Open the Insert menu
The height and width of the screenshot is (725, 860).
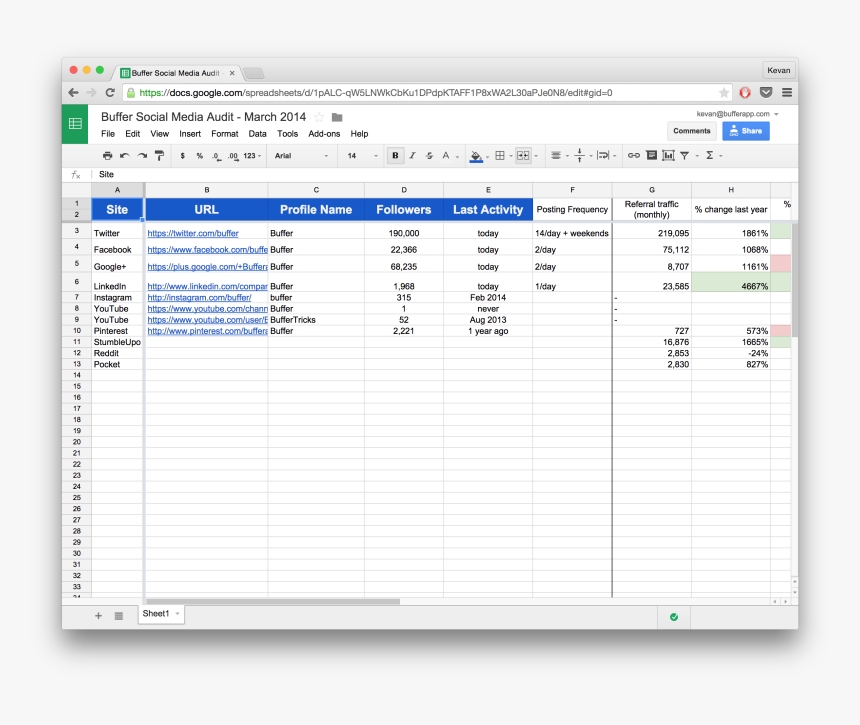(190, 134)
